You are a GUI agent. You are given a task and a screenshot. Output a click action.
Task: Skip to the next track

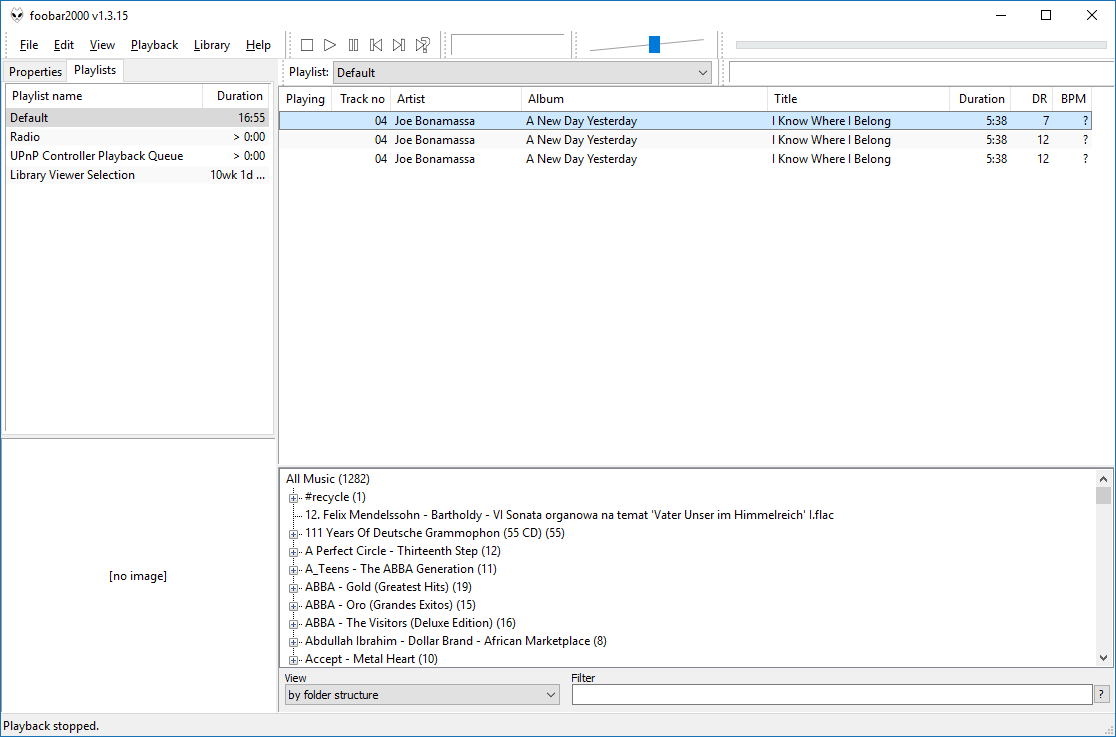tap(399, 45)
